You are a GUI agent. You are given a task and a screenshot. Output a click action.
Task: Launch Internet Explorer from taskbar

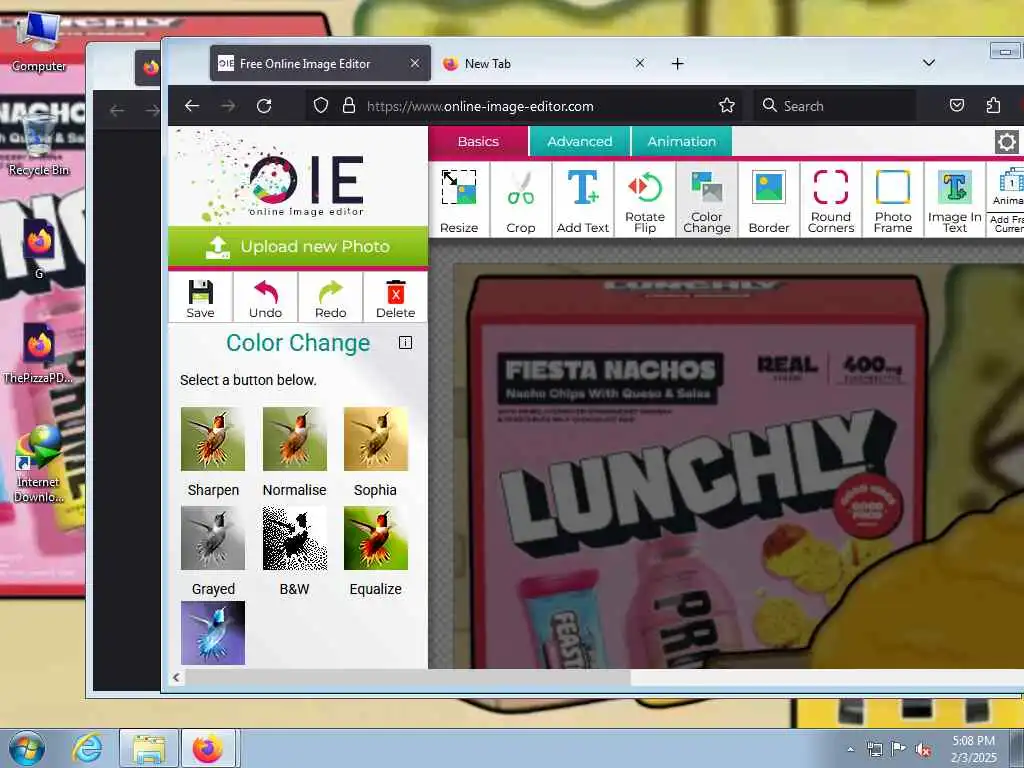tap(87, 748)
